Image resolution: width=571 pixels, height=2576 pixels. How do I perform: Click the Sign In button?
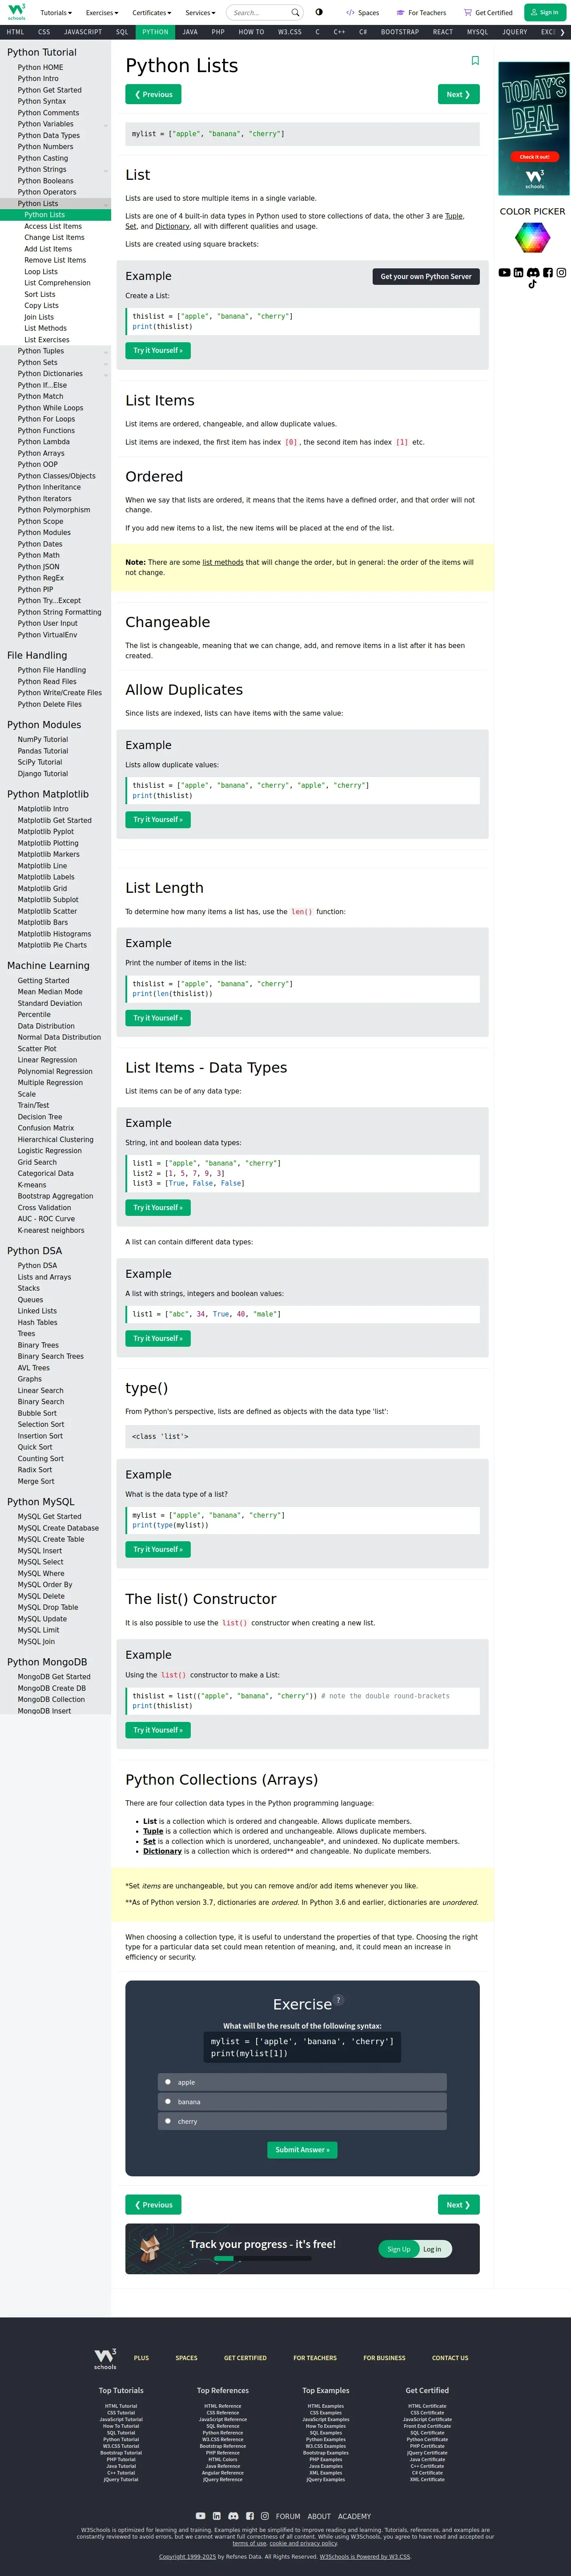(x=545, y=12)
